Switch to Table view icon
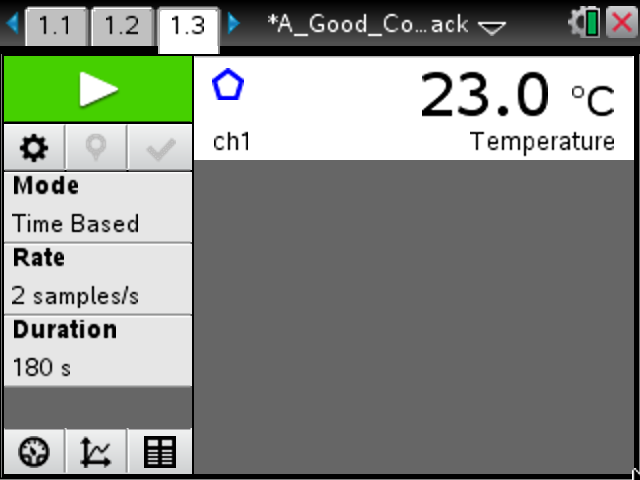640x480 pixels. click(x=160, y=451)
